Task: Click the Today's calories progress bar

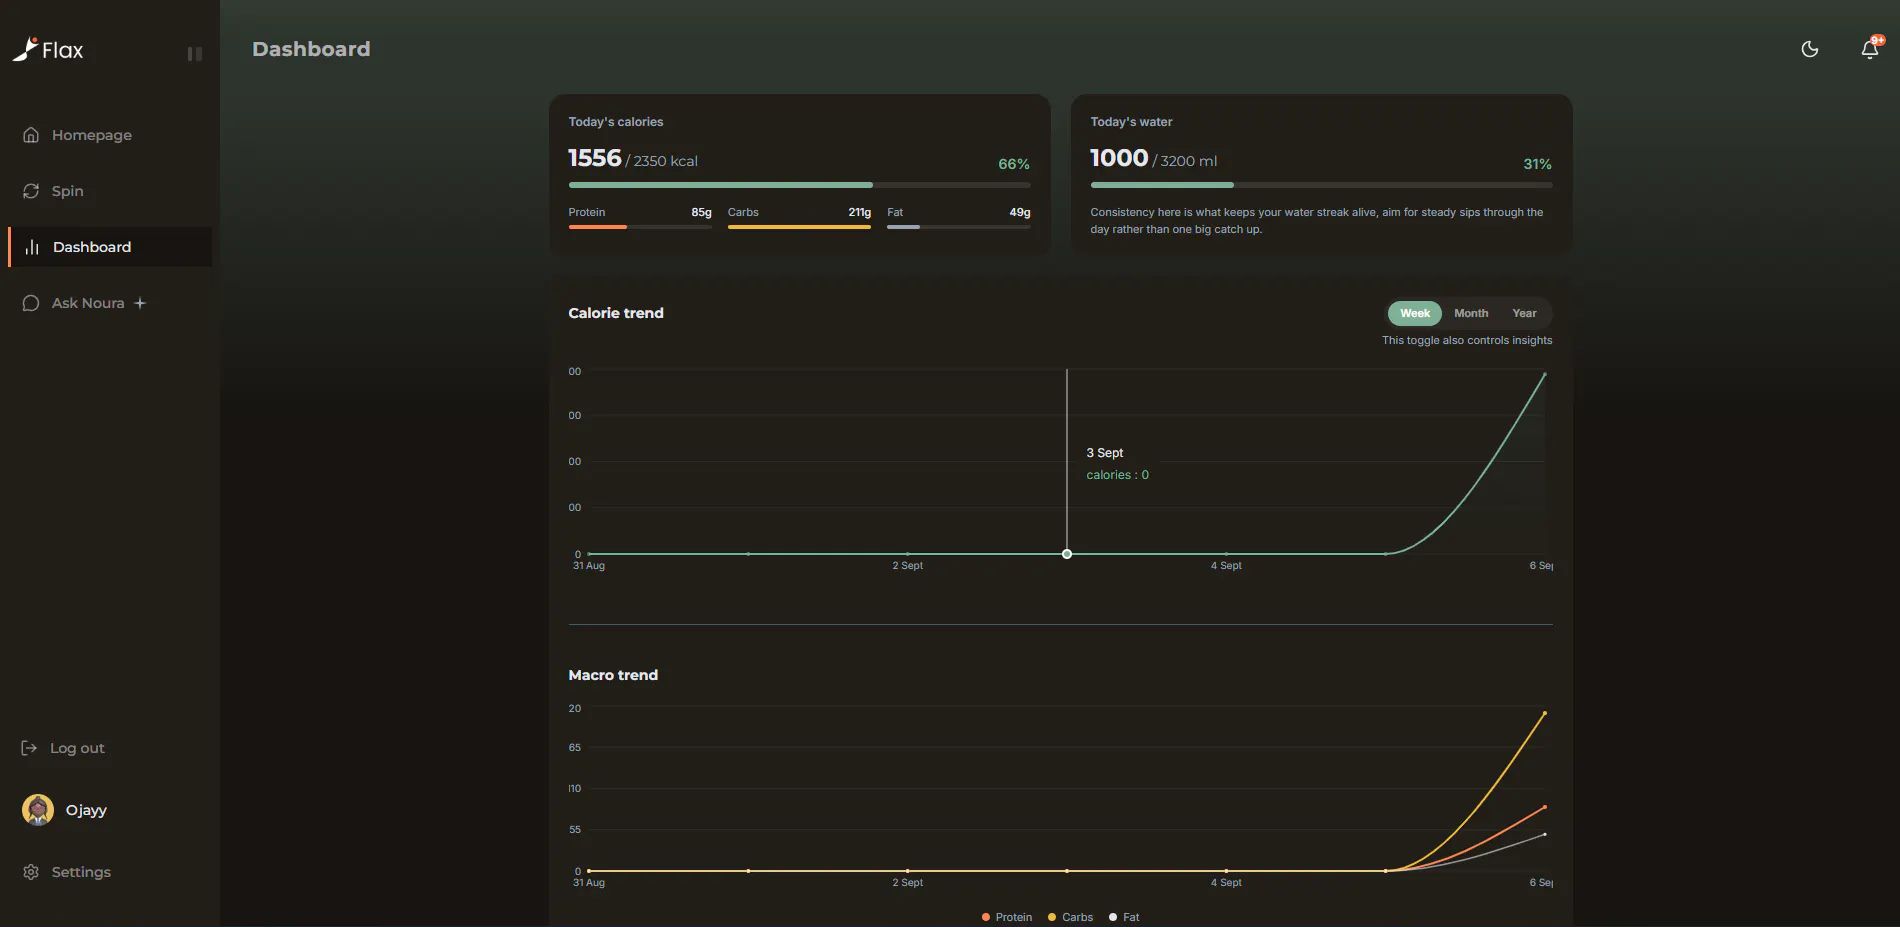Action: coord(799,185)
